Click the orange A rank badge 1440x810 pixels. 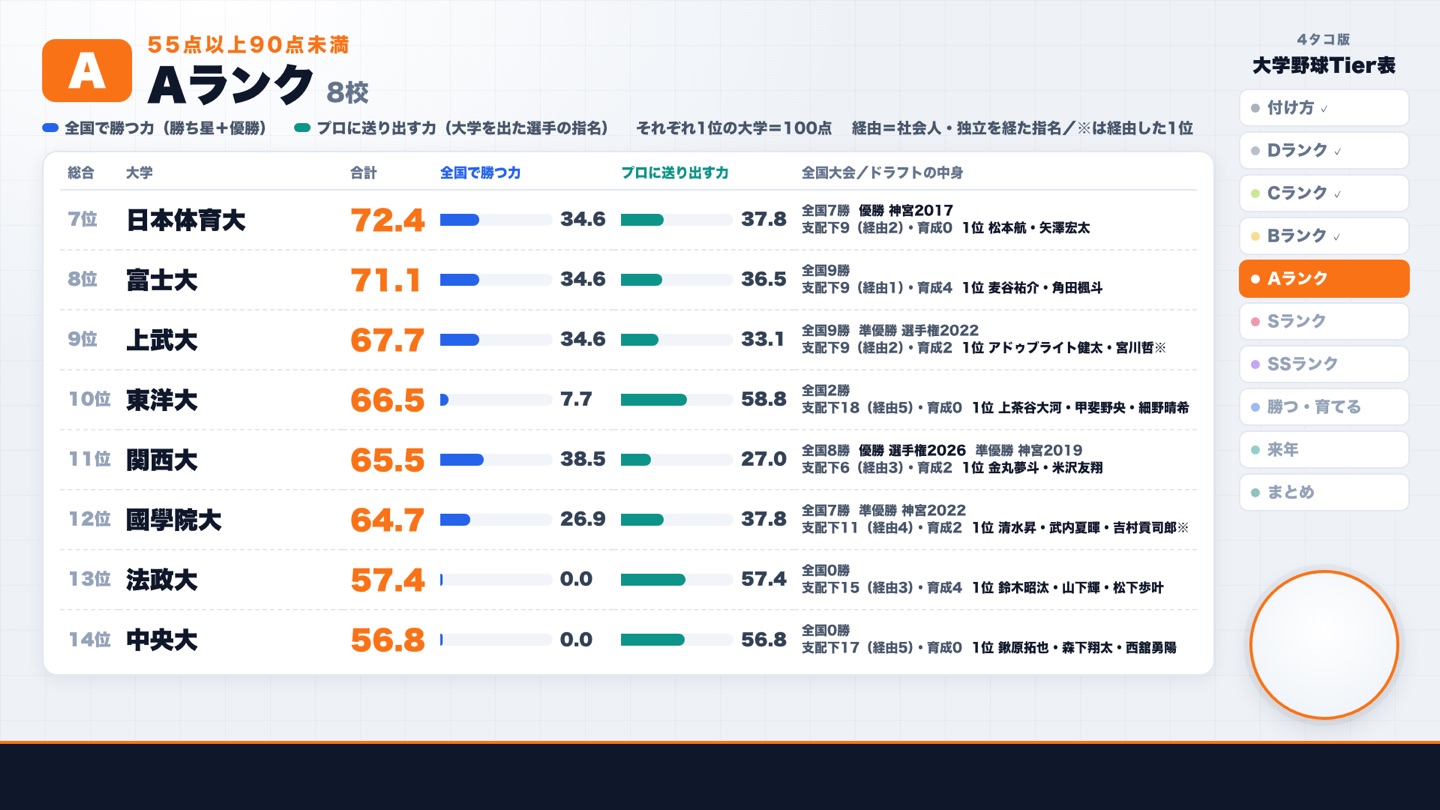(87, 71)
